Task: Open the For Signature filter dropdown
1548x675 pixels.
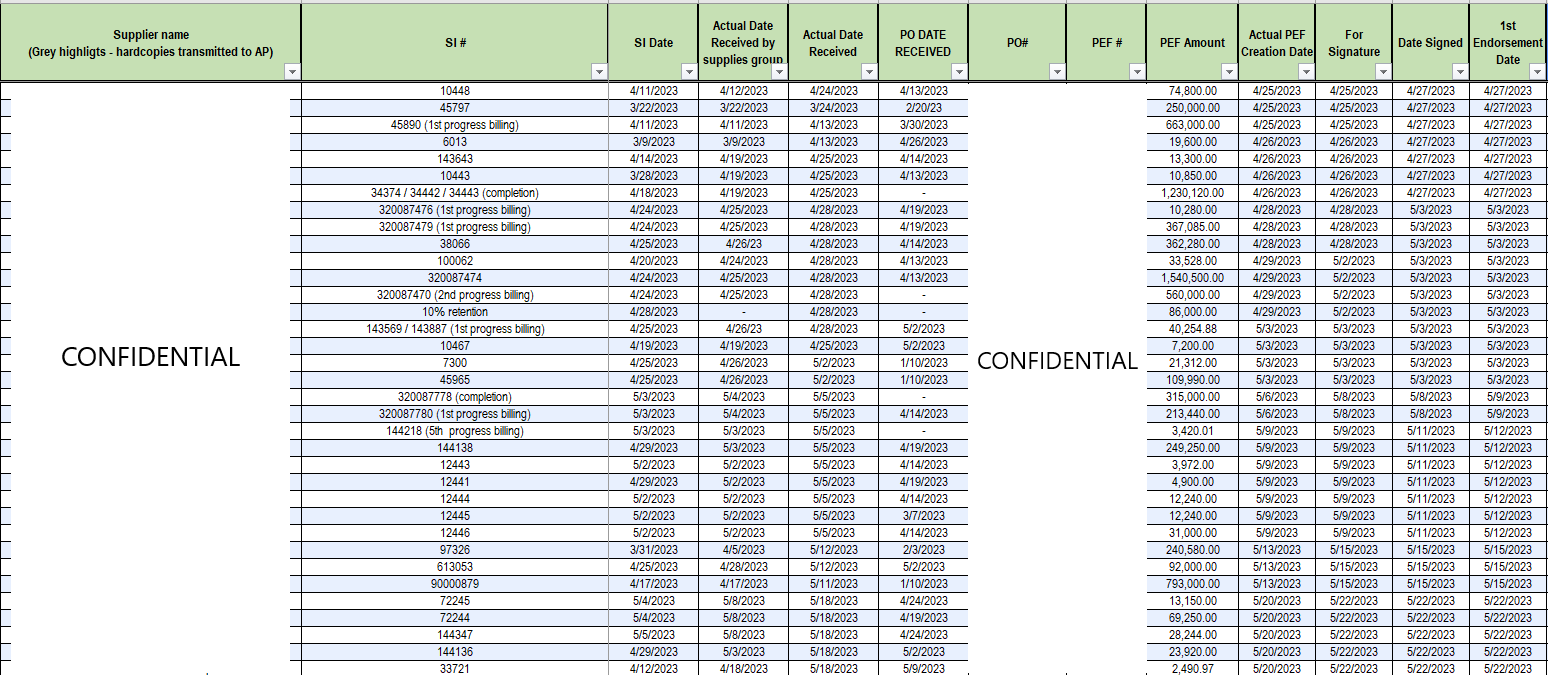Action: [x=1383, y=72]
